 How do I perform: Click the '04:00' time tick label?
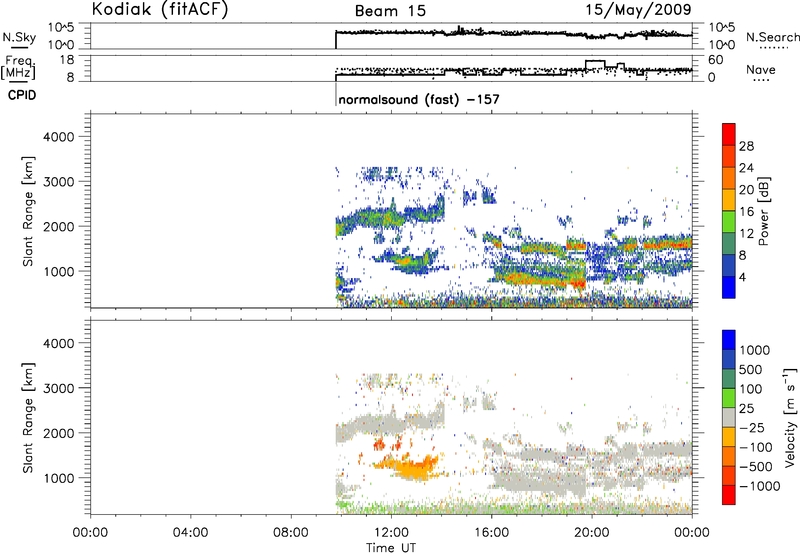[x=190, y=533]
